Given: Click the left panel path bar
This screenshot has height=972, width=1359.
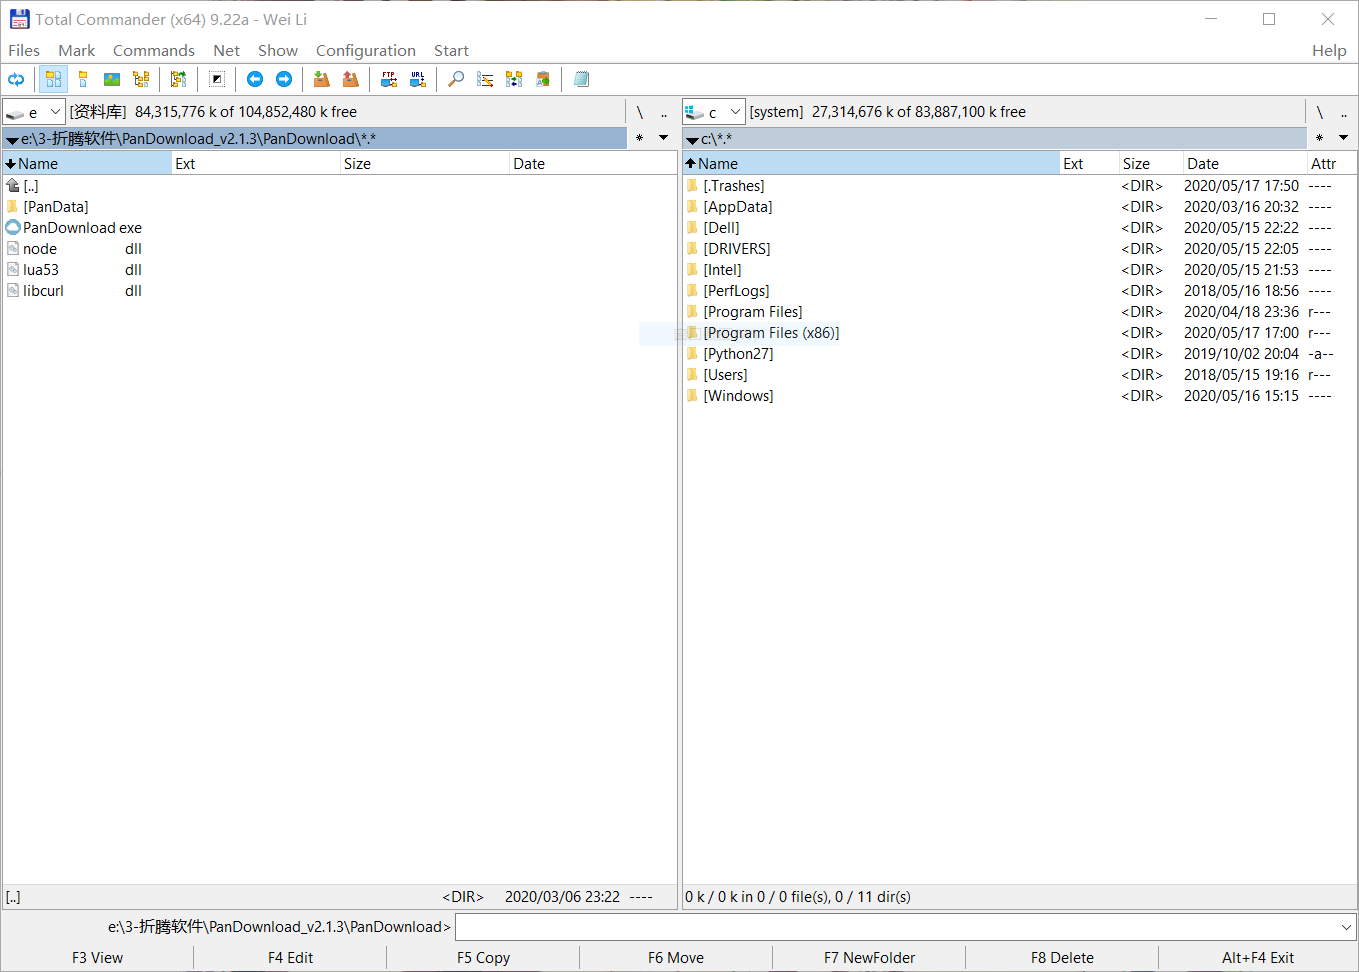Looking at the screenshot, I should coord(315,138).
